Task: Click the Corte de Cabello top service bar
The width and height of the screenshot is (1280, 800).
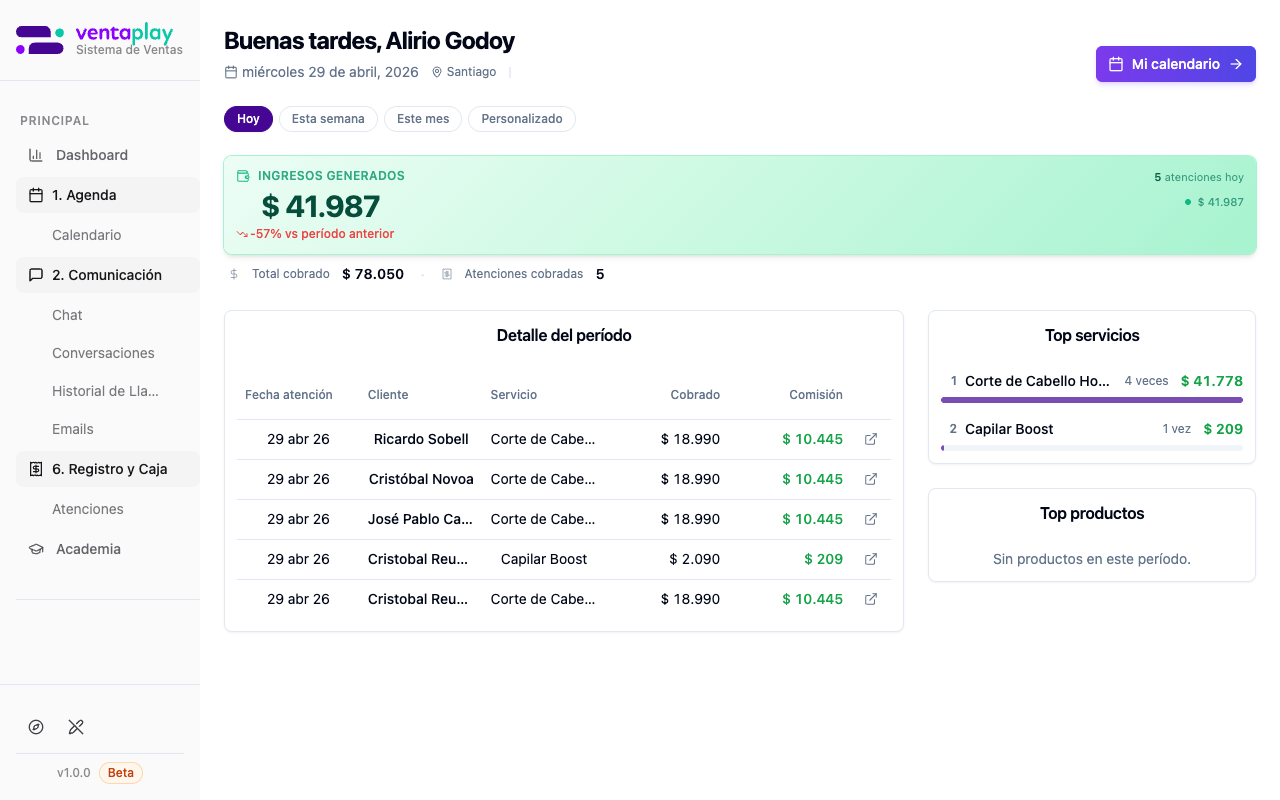Action: 1091,400
